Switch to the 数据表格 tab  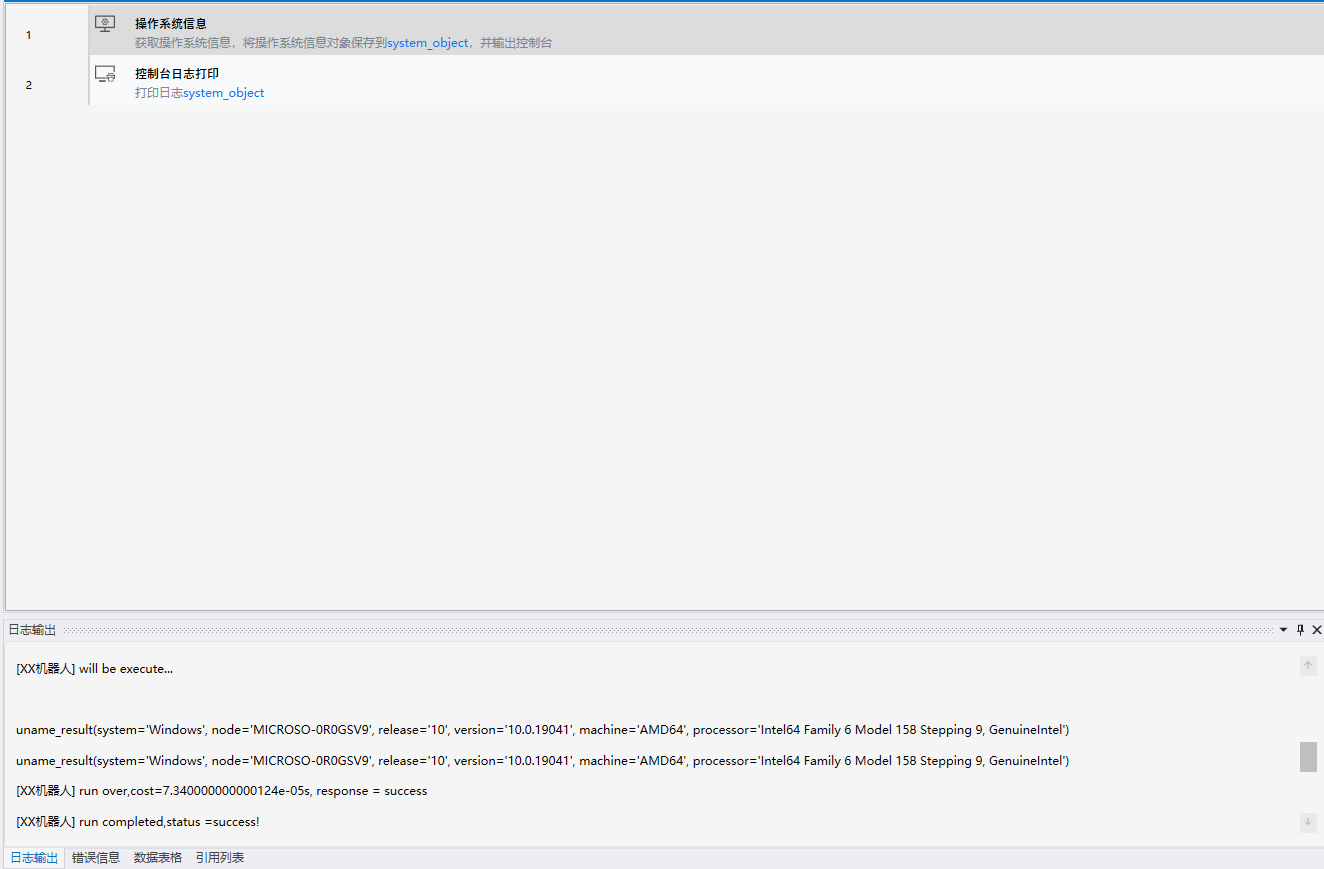[x=158, y=858]
